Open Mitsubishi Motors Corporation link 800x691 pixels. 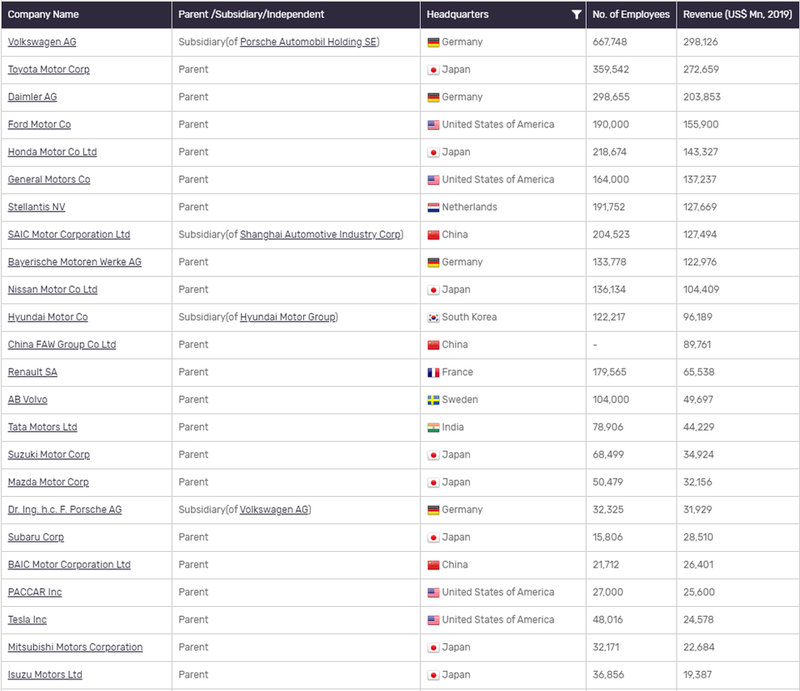coord(75,648)
